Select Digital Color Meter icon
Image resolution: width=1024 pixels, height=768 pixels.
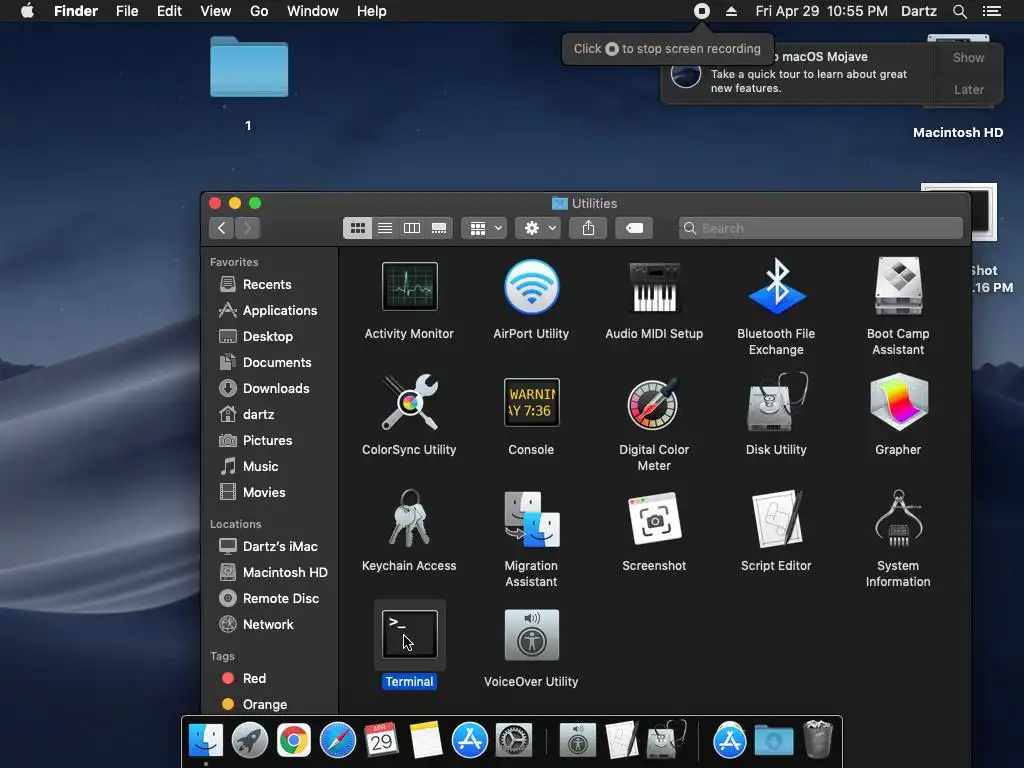point(654,403)
